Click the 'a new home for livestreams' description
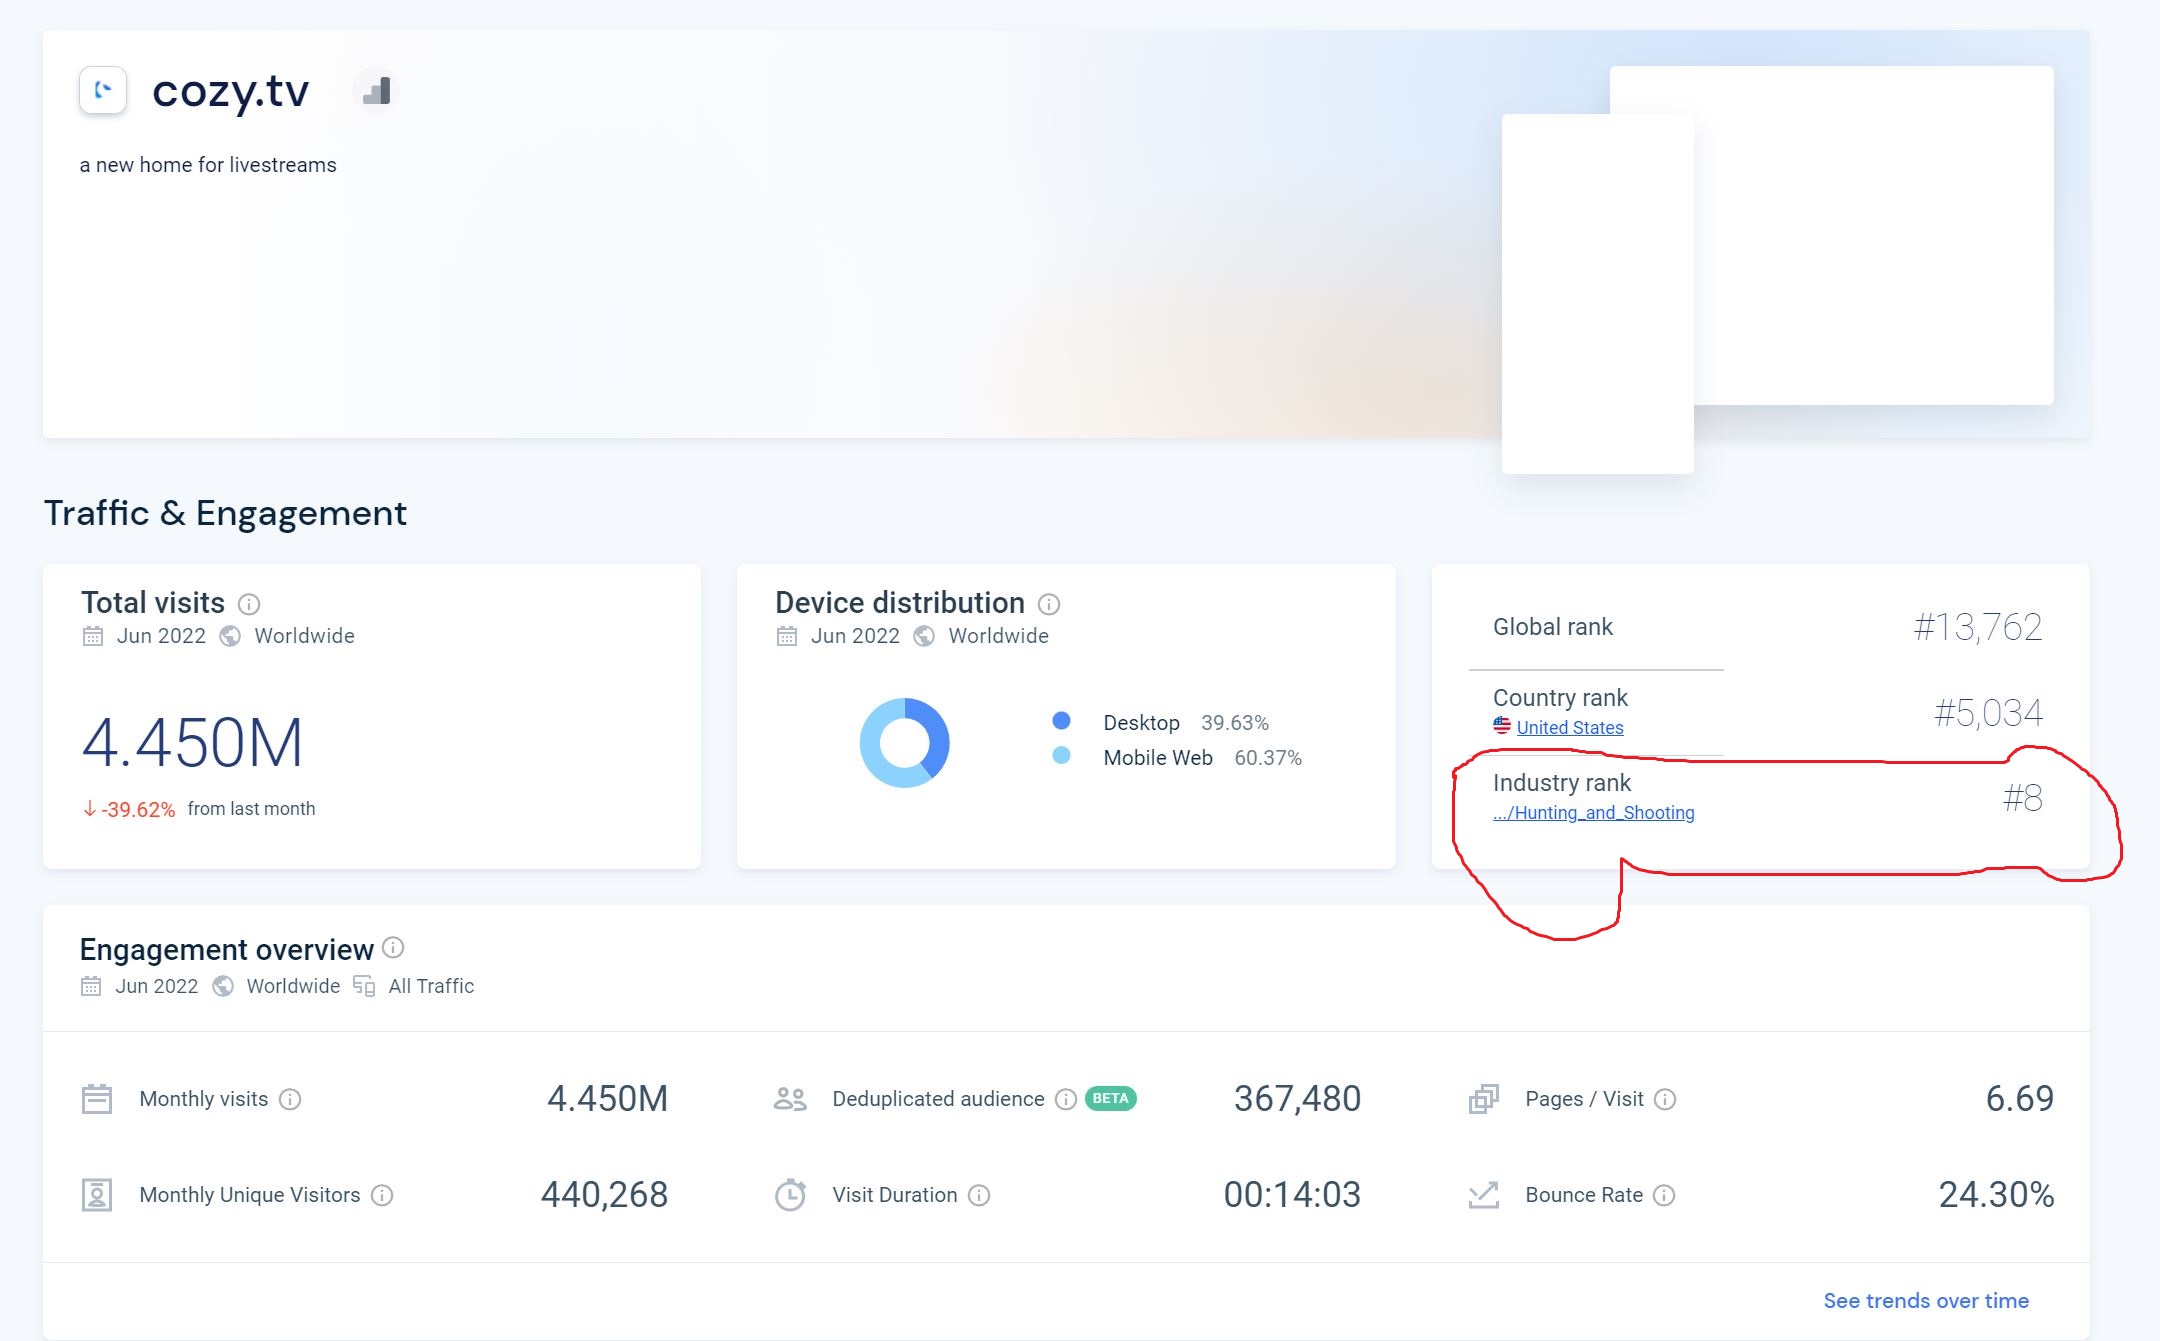Viewport: 2160px width, 1341px height. point(208,165)
